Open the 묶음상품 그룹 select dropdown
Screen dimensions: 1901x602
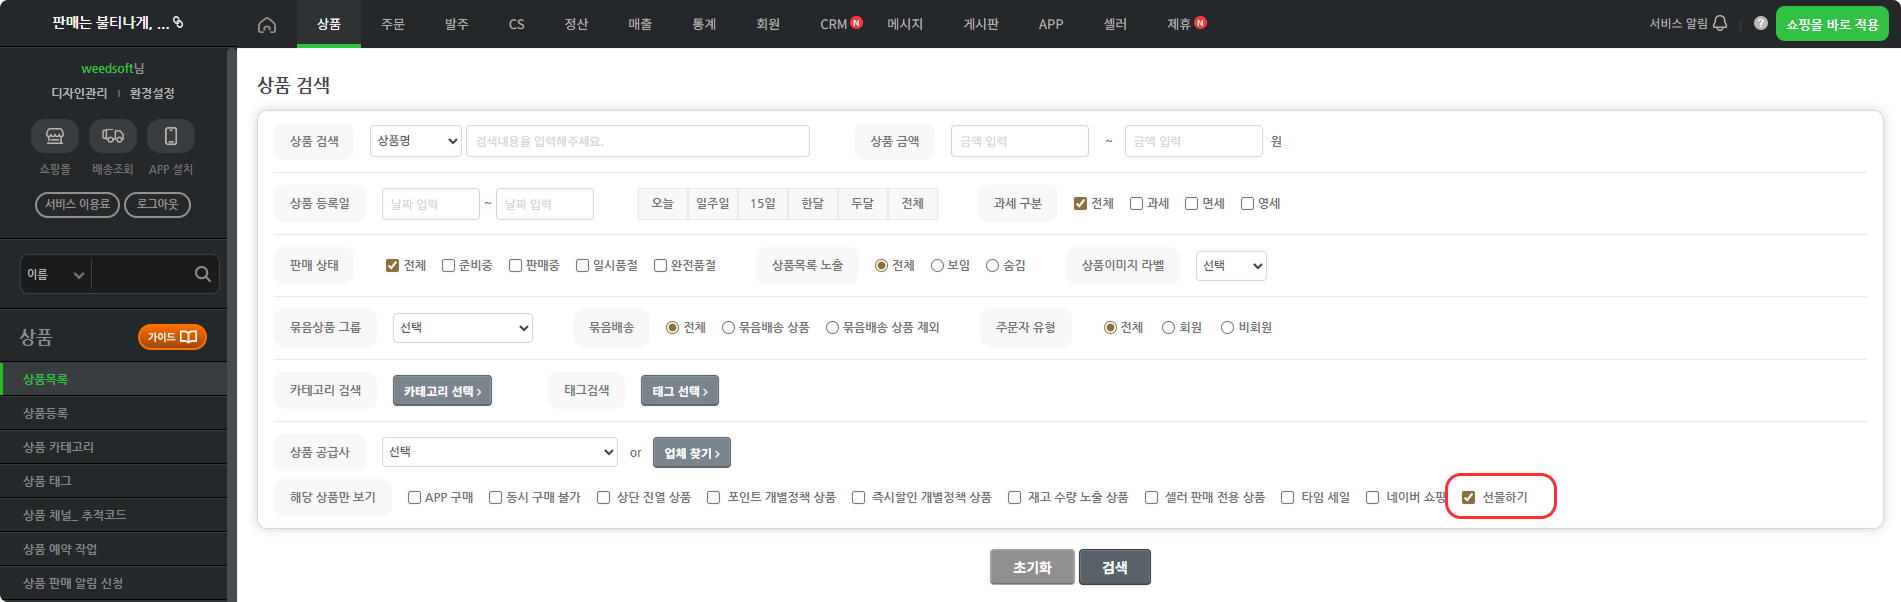pos(463,328)
